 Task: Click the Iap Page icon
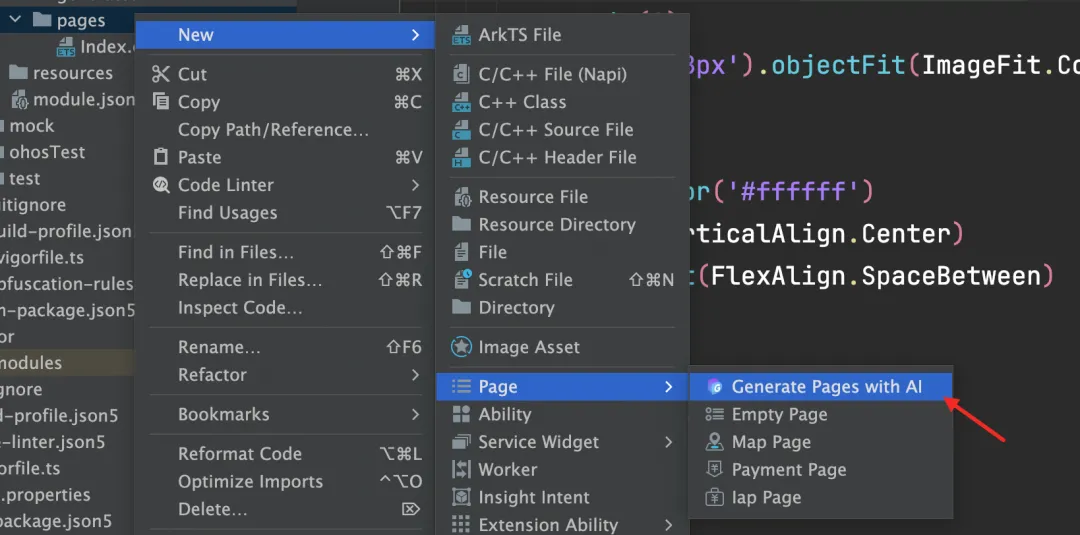[x=714, y=498]
